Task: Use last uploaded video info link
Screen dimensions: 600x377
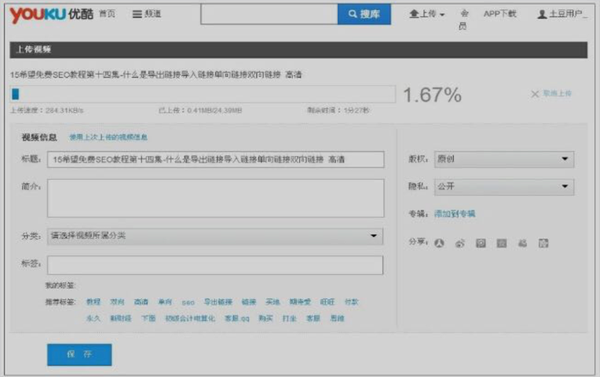Action: [108, 137]
